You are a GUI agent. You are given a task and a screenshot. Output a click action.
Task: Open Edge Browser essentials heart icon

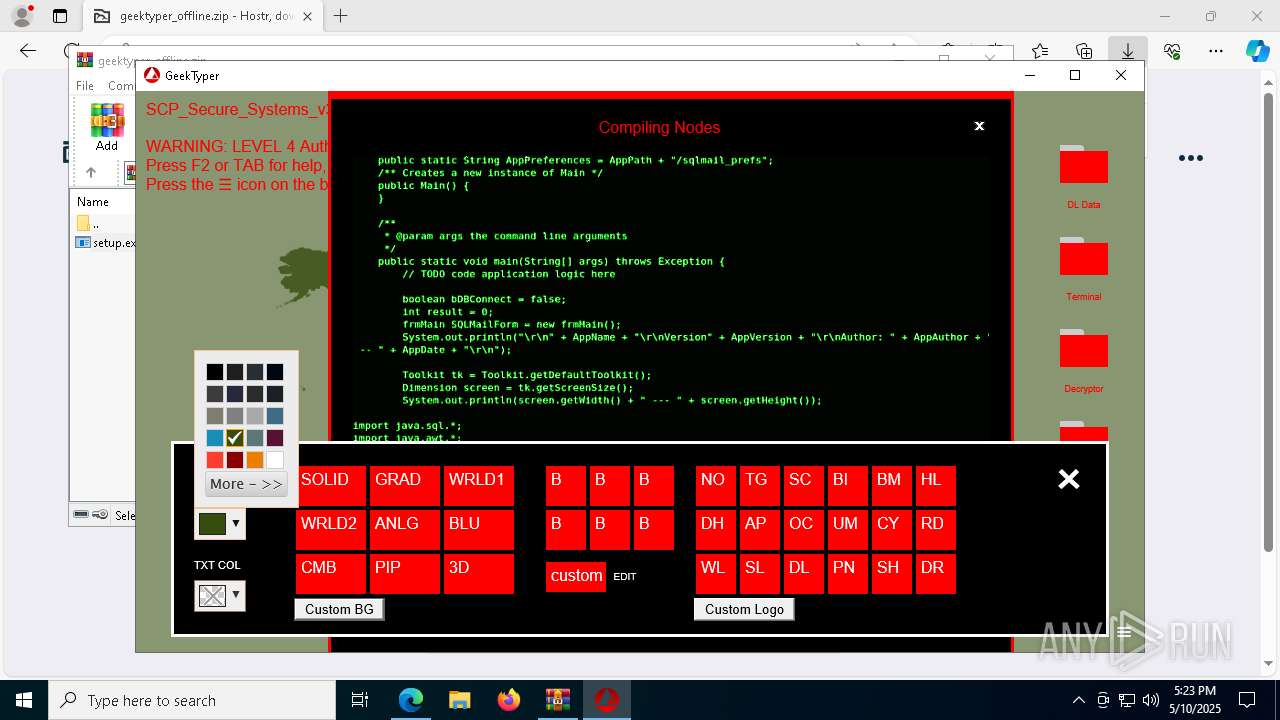(1172, 51)
